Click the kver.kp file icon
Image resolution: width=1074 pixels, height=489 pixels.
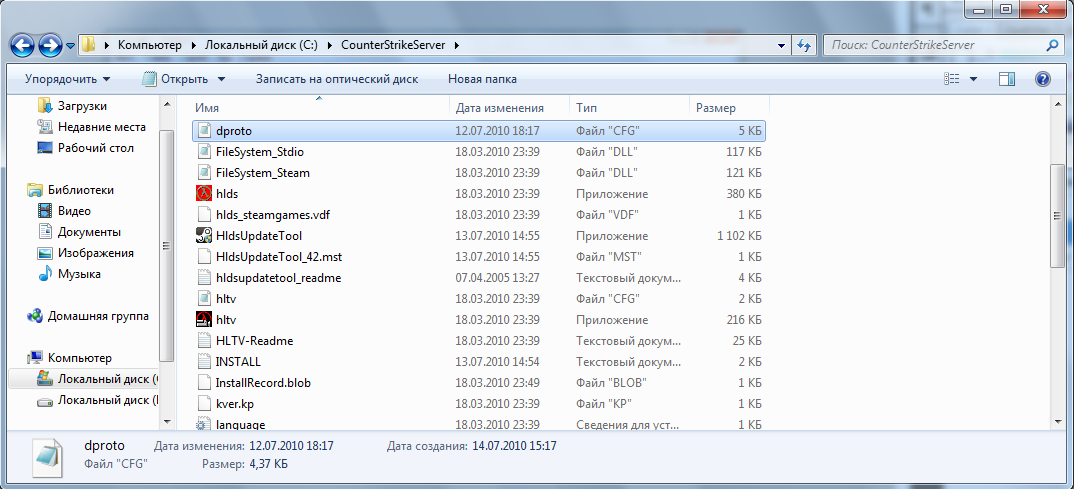(x=203, y=403)
